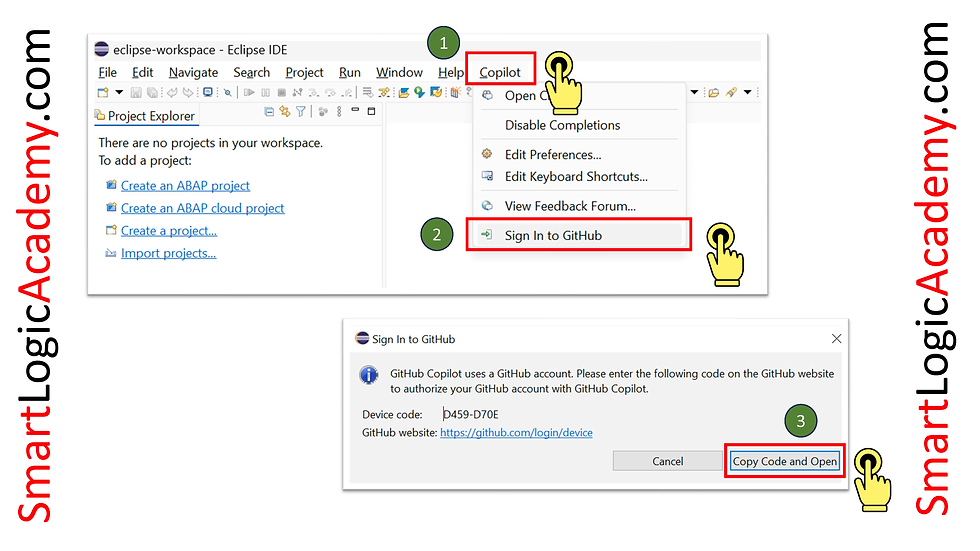Open the dropdown arrow after flashlight icon

[748, 92]
